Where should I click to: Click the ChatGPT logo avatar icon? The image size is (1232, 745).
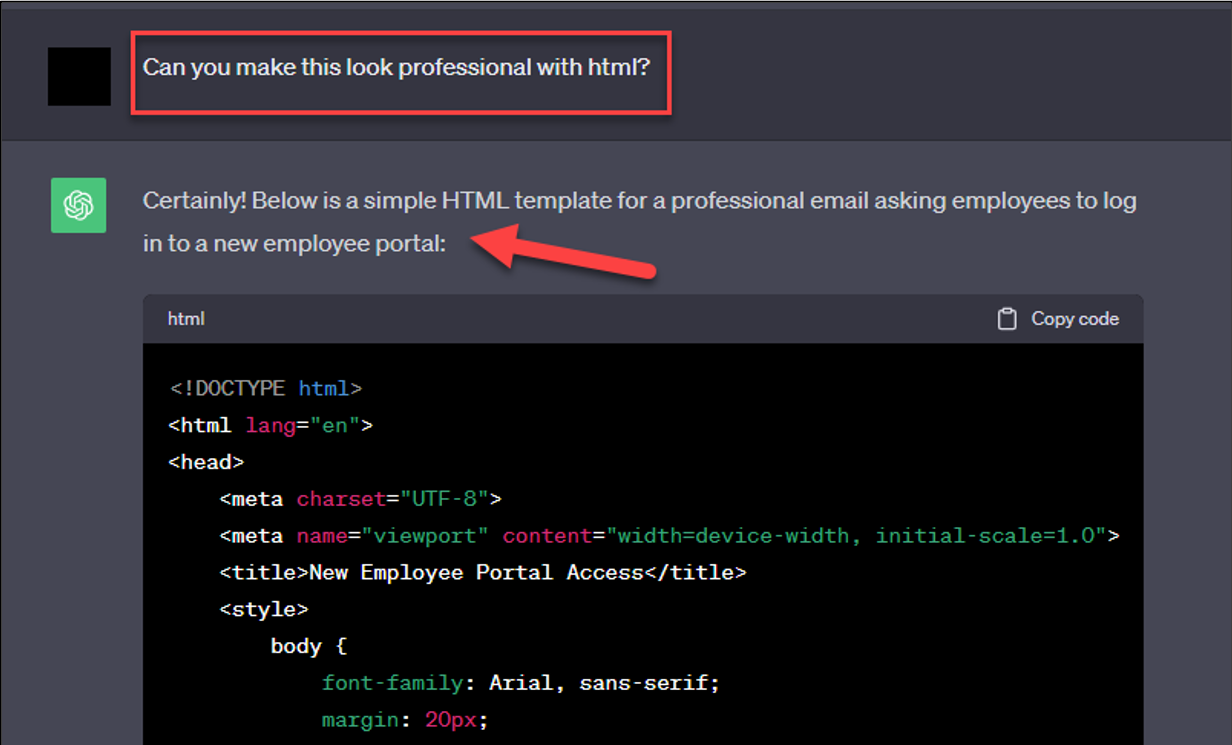78,205
